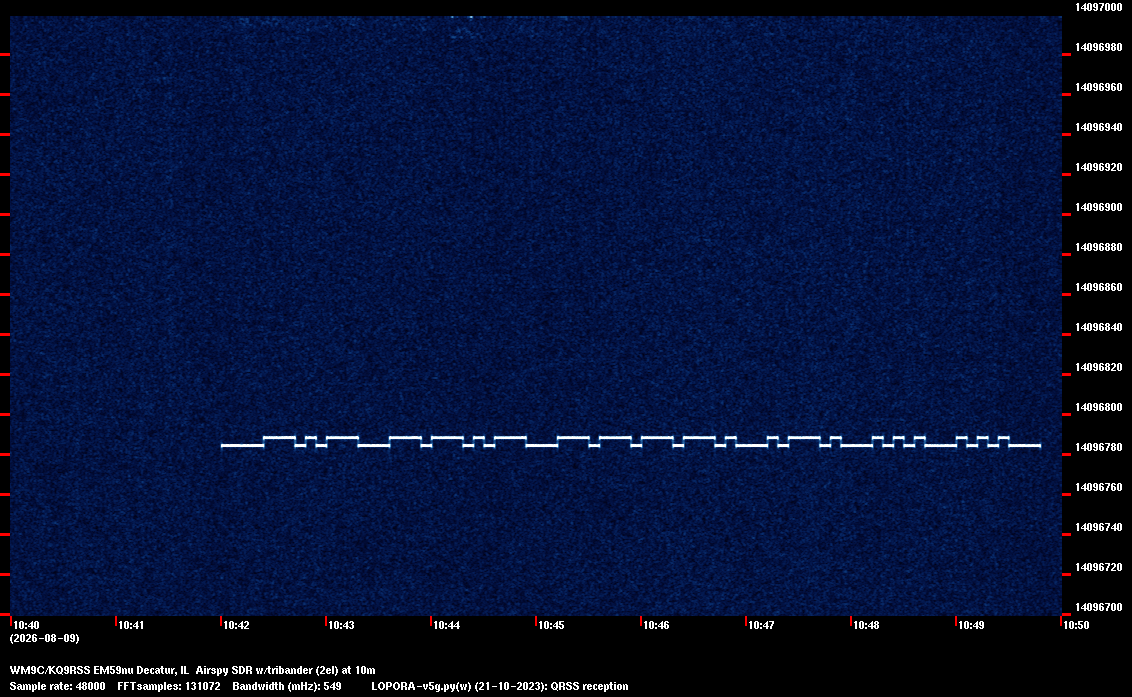The height and width of the screenshot is (697, 1132).
Task: Click the 14096860 frequency label
Action: (x=1098, y=287)
